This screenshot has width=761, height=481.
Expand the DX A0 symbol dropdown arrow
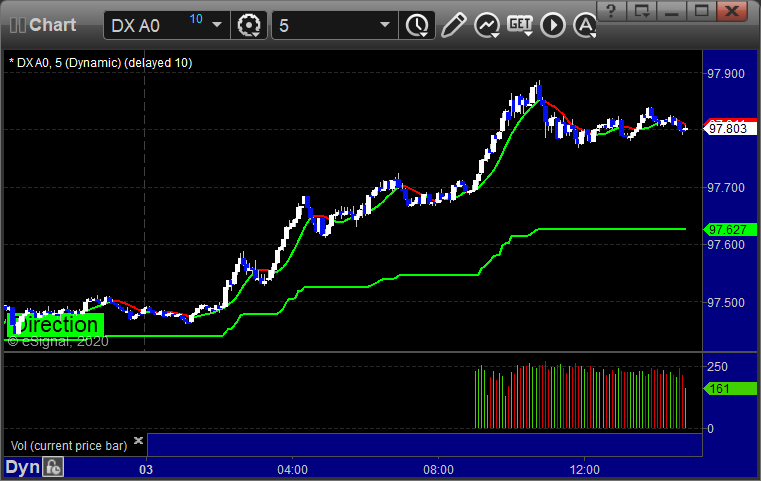217,25
